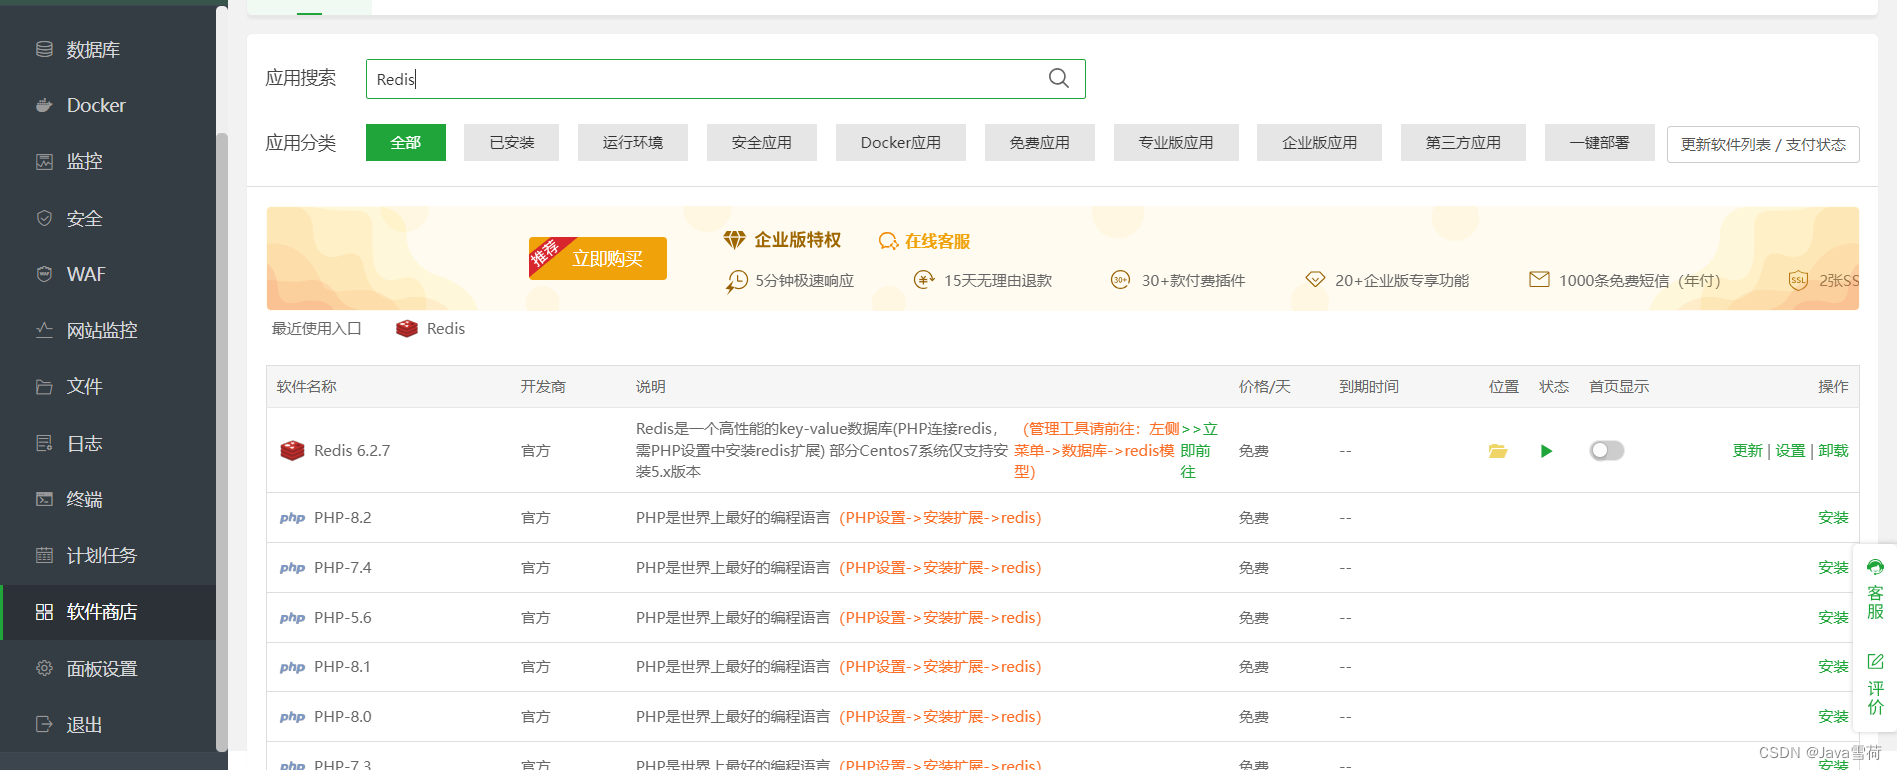The height and width of the screenshot is (770, 1897).
Task: Click 20+企业版专享功能 banner text
Action: click(1402, 281)
